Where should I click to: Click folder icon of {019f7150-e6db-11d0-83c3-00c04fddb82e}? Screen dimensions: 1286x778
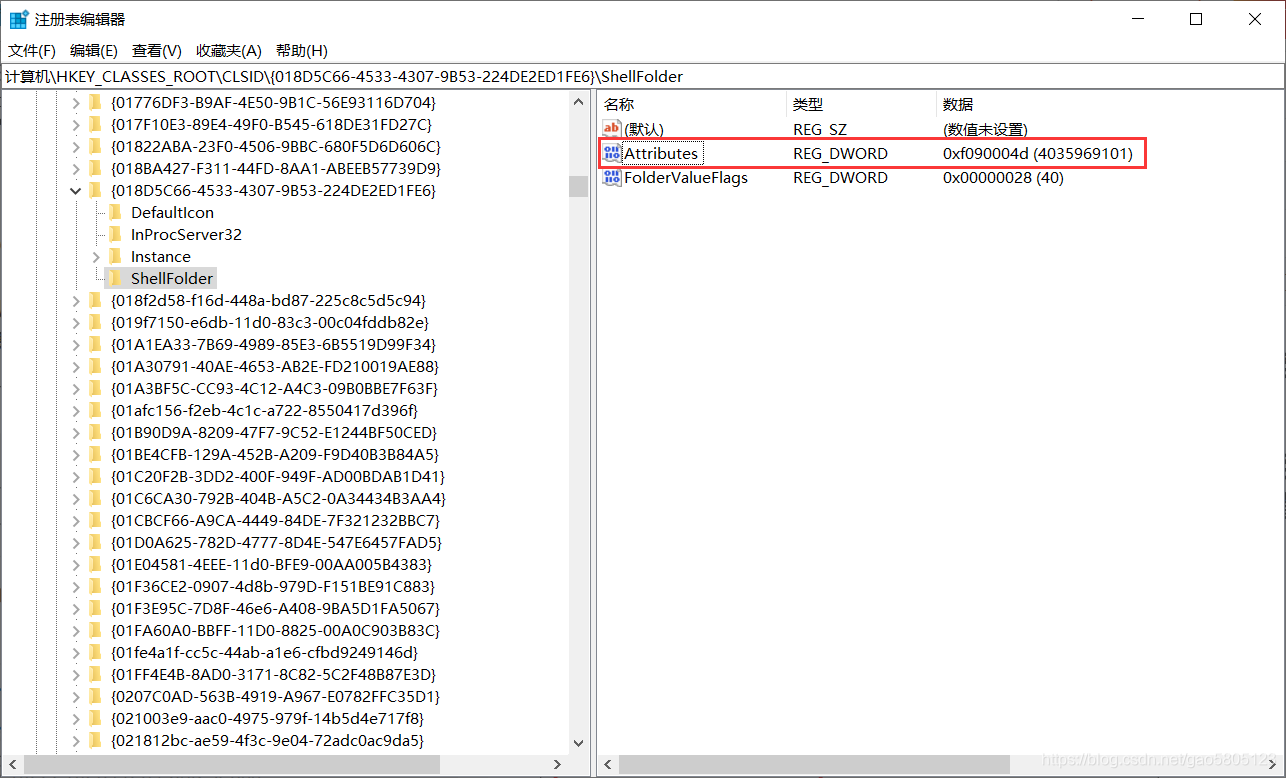click(x=95, y=322)
